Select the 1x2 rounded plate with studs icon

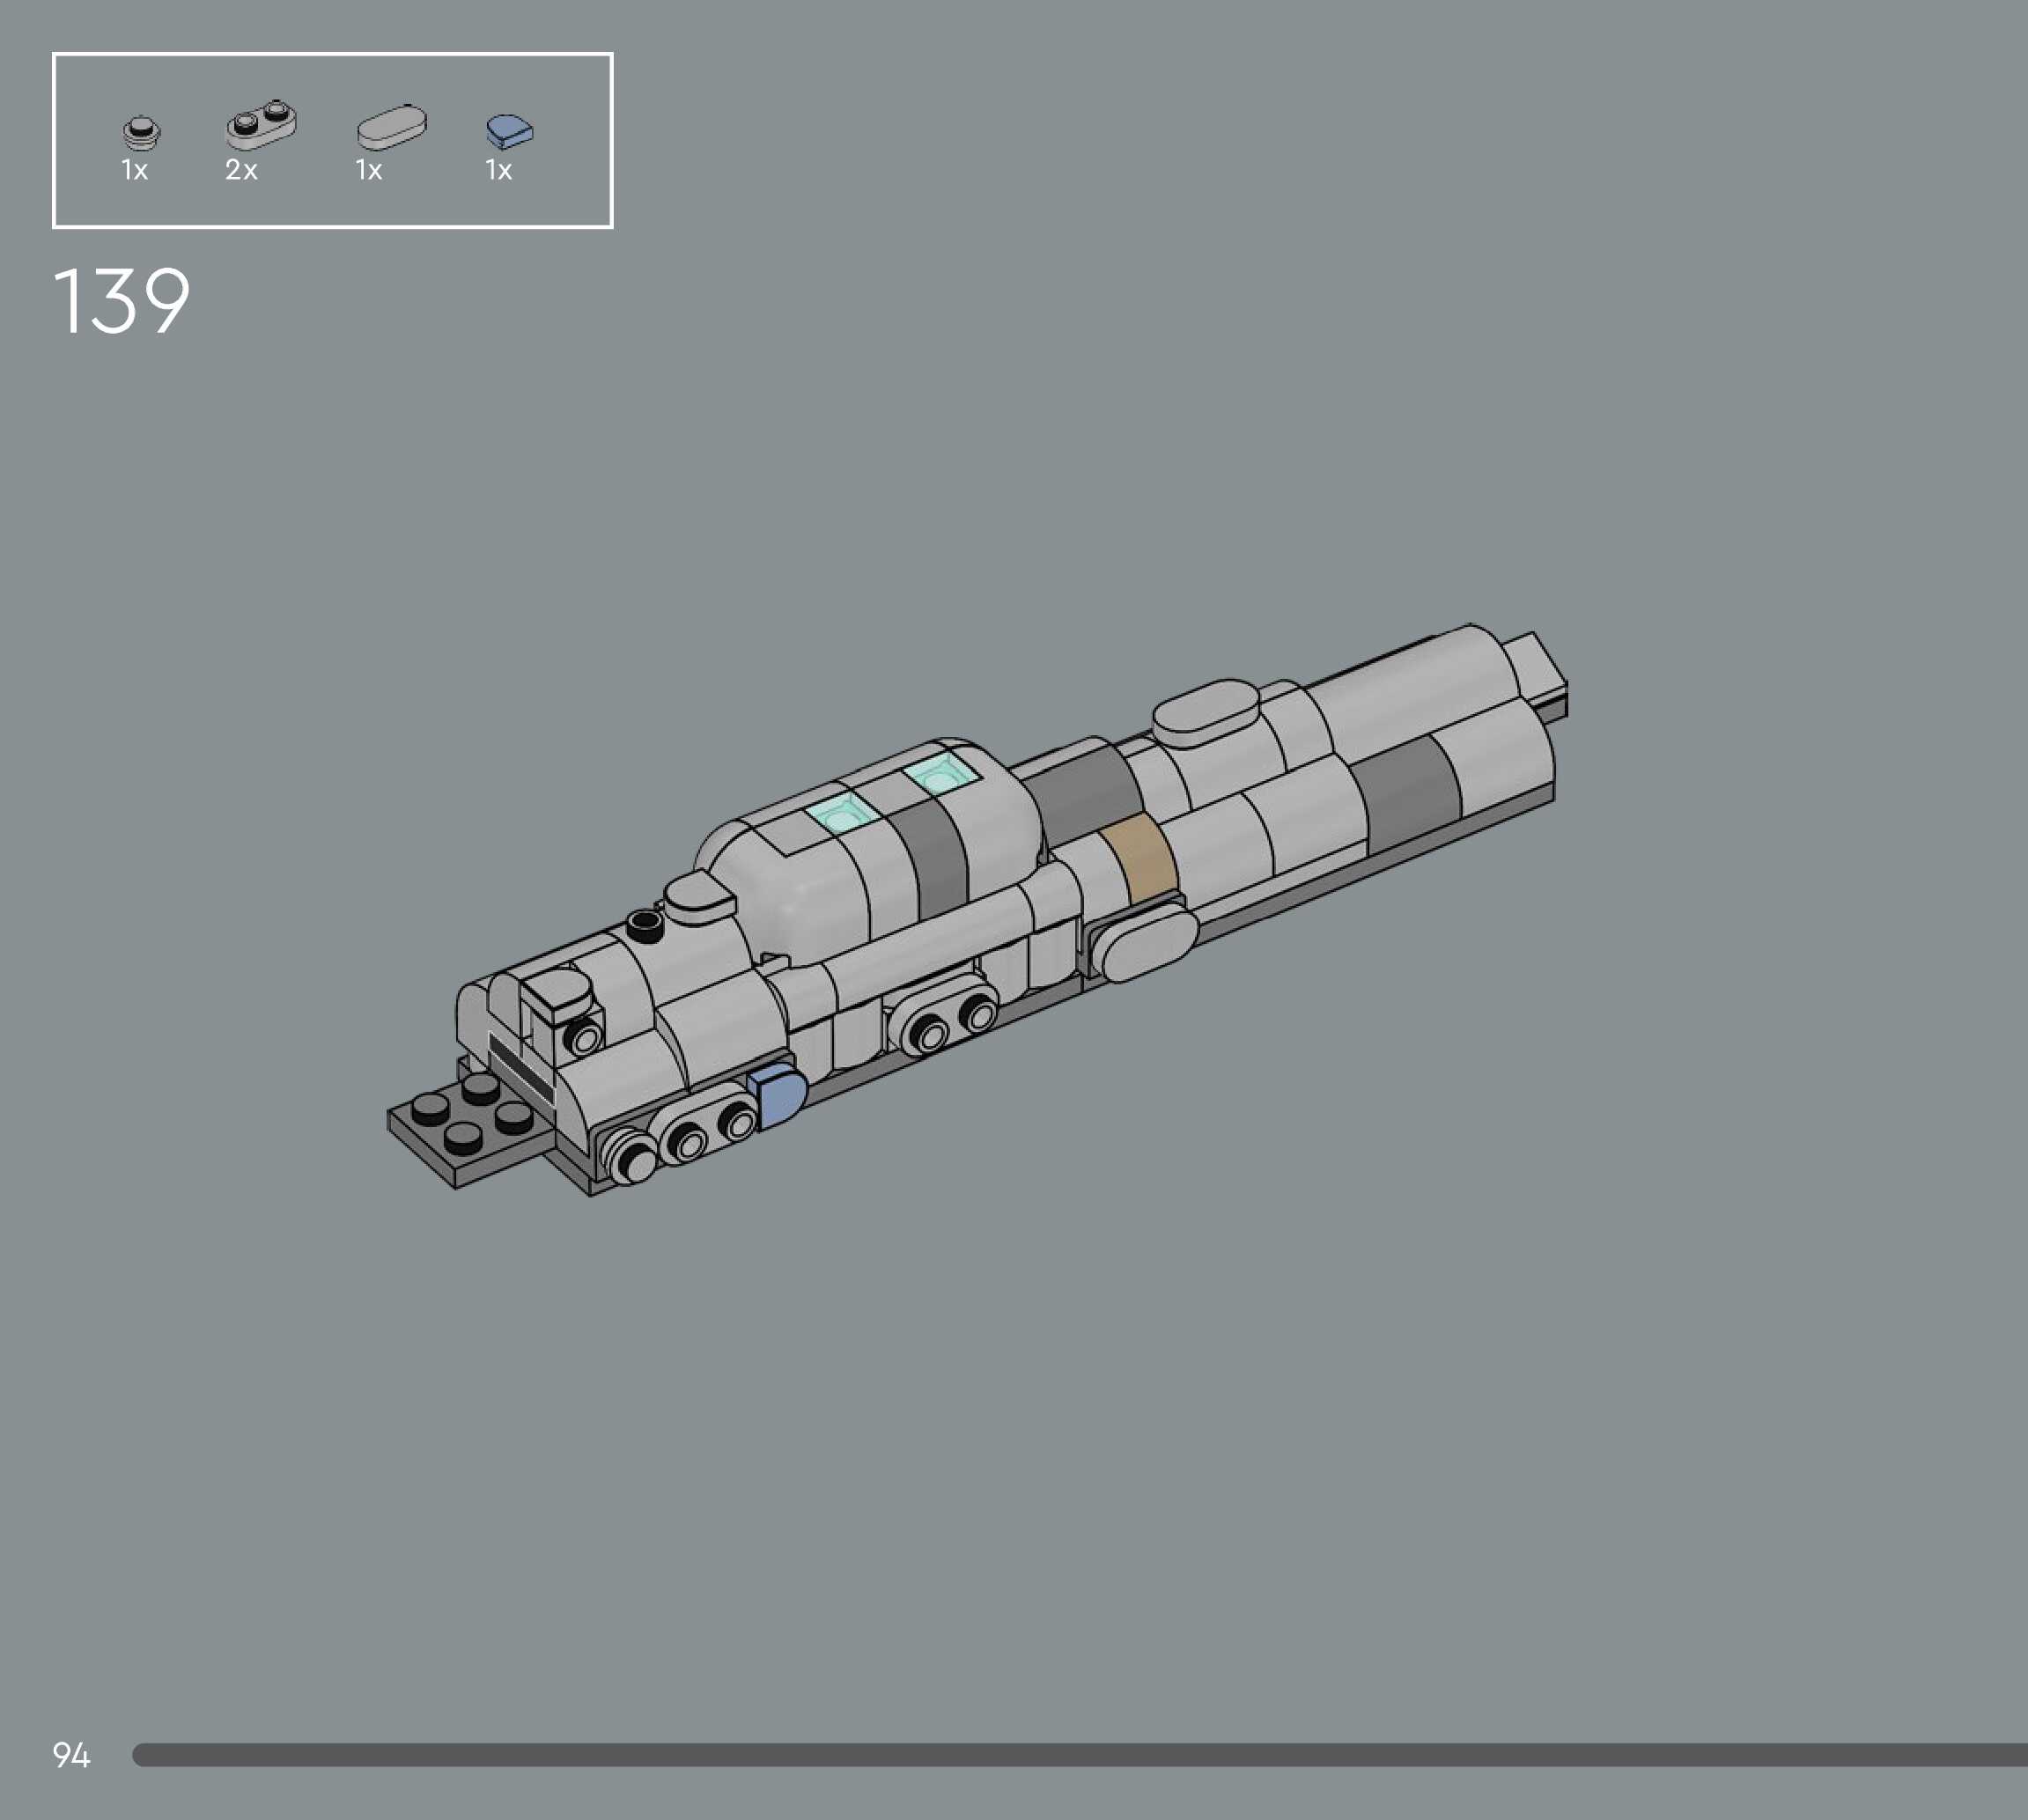261,124
